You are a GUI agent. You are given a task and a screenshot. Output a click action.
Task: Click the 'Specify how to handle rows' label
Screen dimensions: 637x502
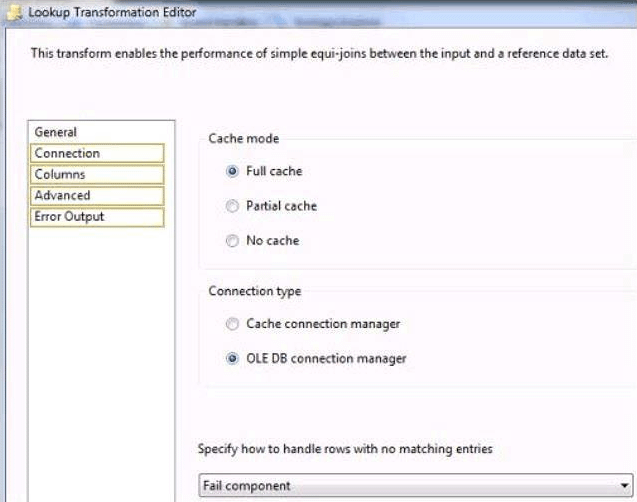[345, 449]
